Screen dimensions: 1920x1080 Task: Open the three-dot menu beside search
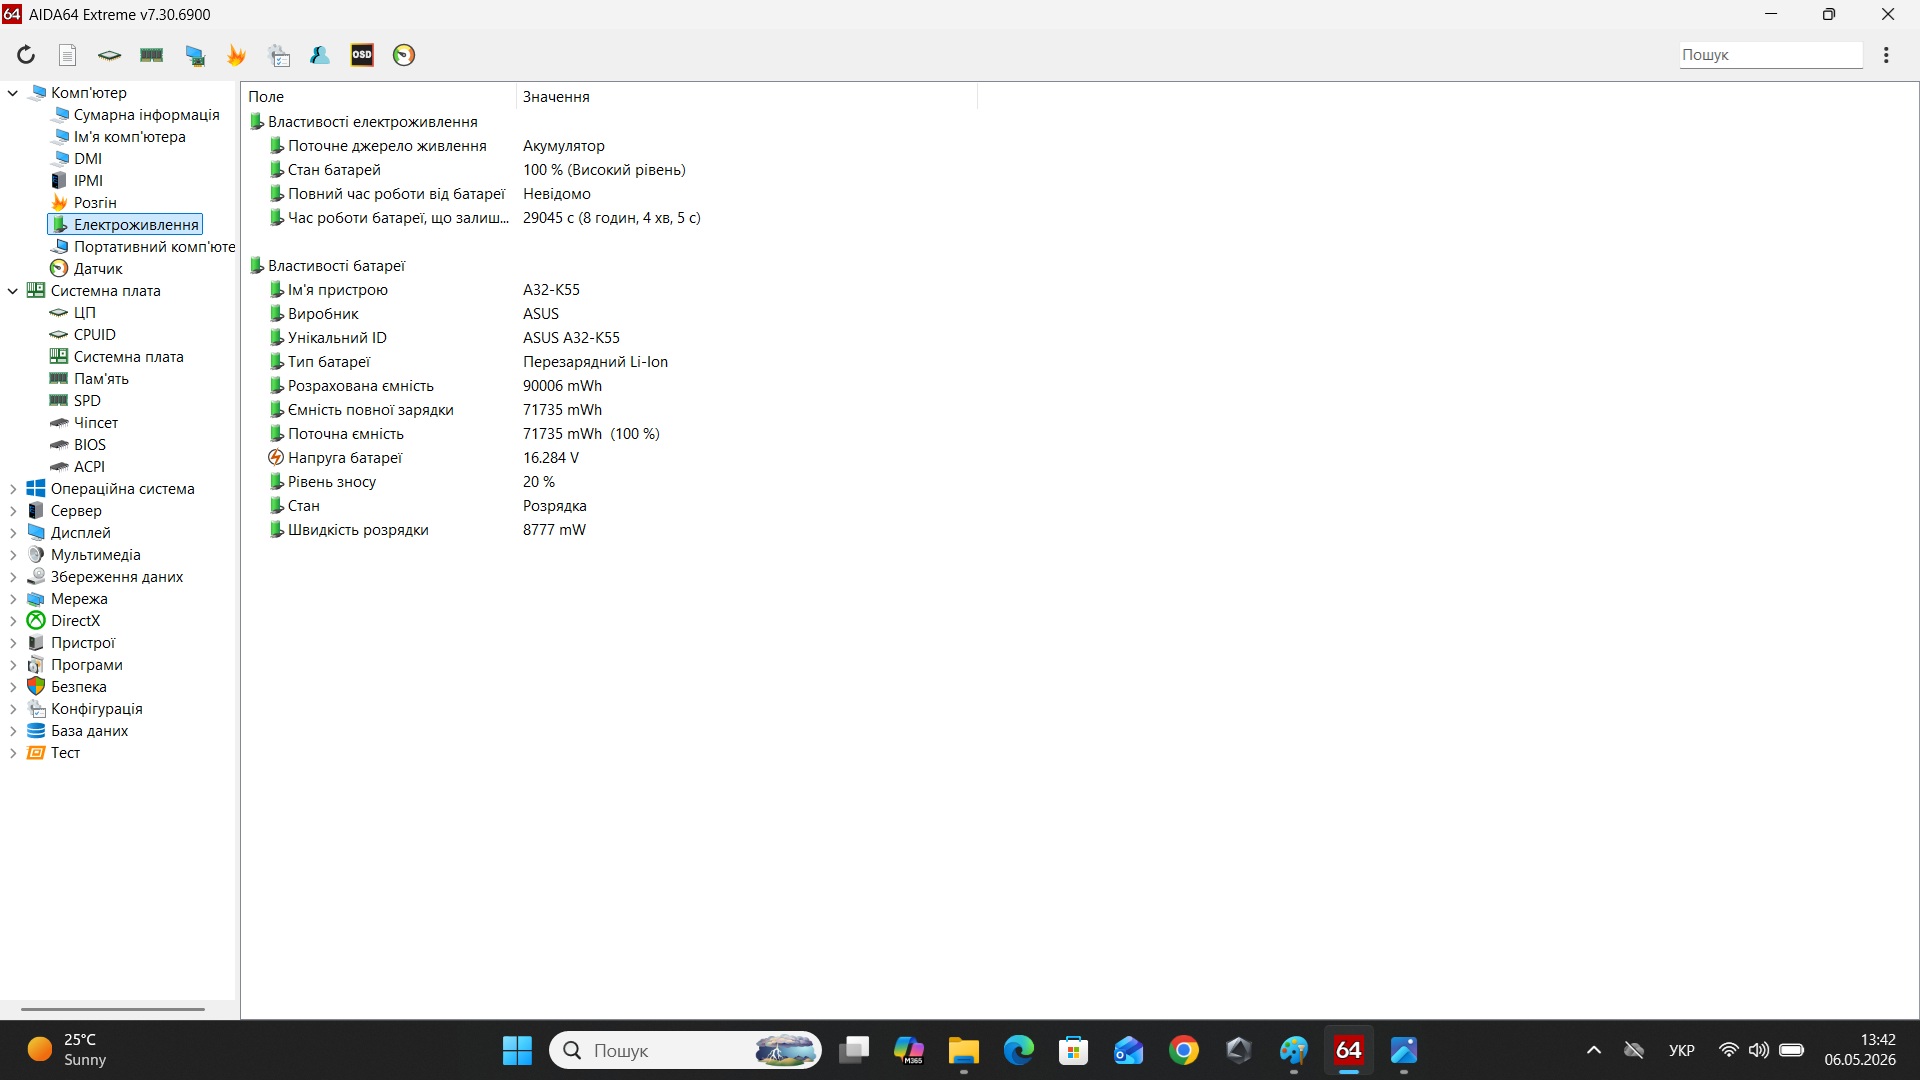1886,55
